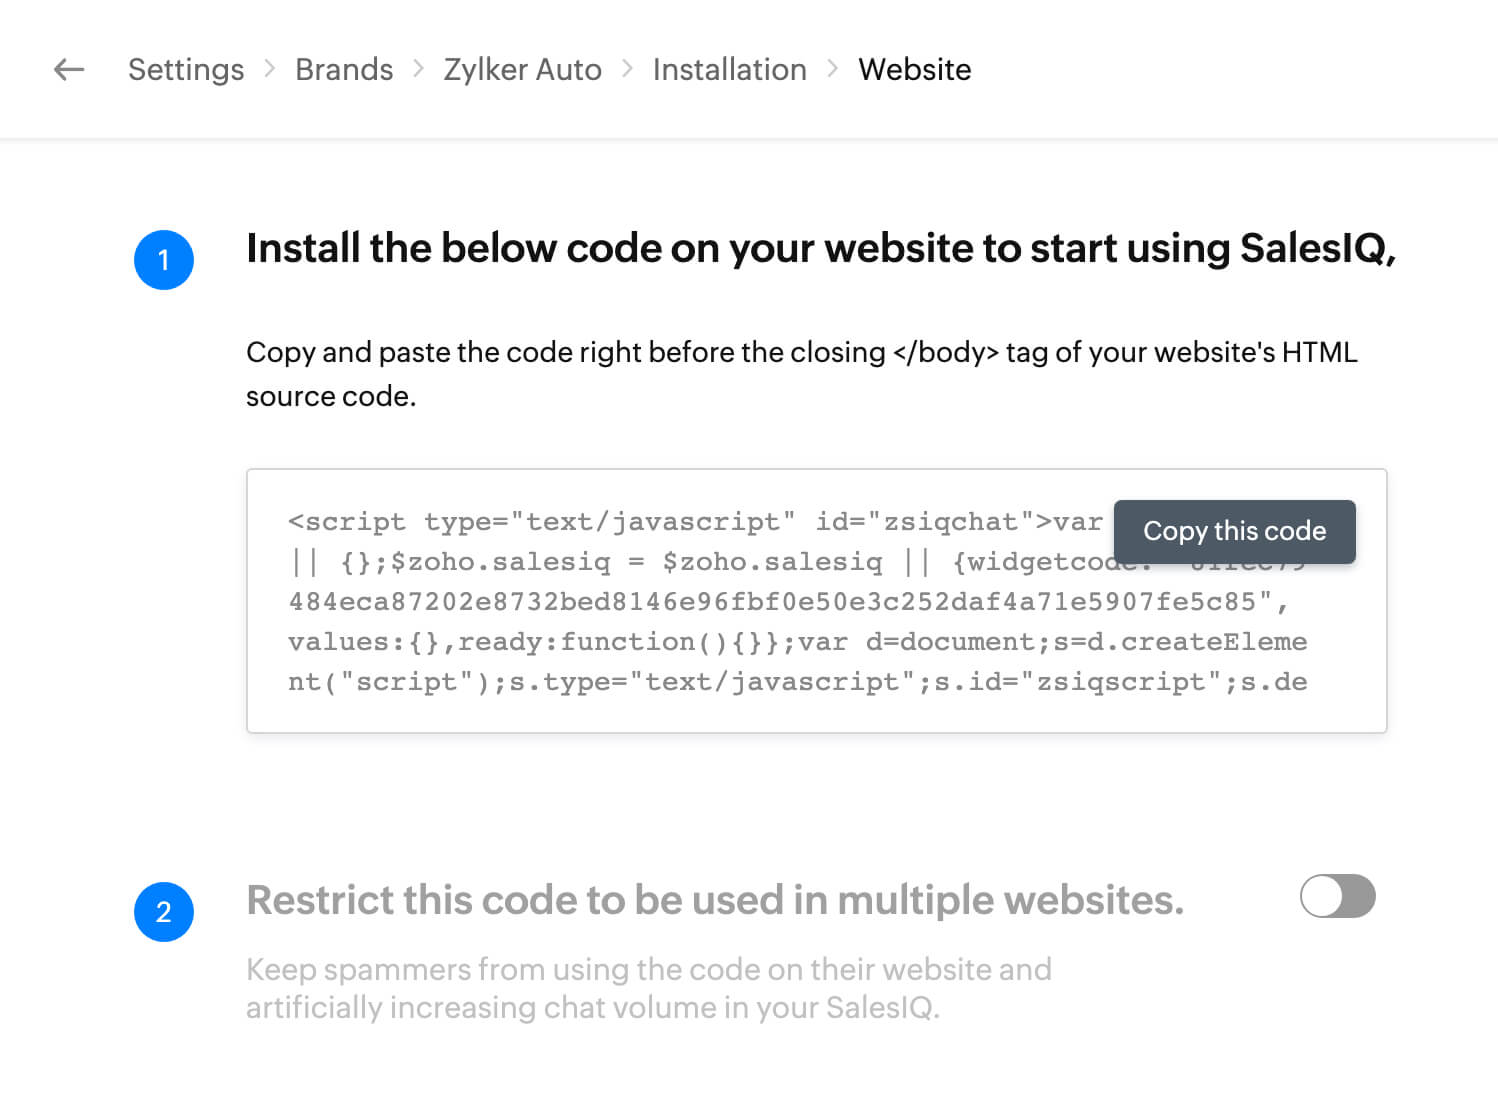Open Brands from the breadcrumb trail
Image resolution: width=1498 pixels, height=1108 pixels.
pos(344,69)
